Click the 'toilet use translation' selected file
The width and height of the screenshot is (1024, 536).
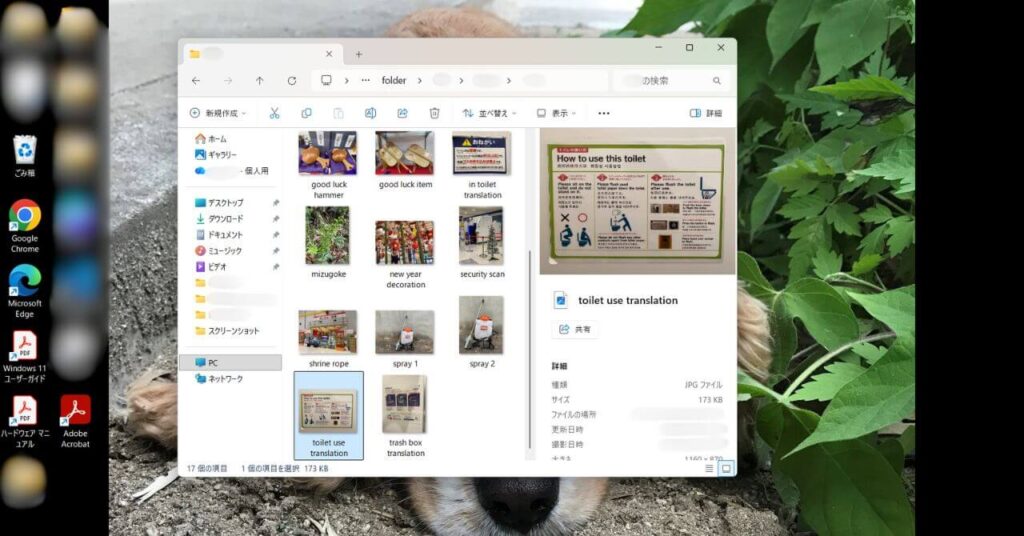(328, 416)
